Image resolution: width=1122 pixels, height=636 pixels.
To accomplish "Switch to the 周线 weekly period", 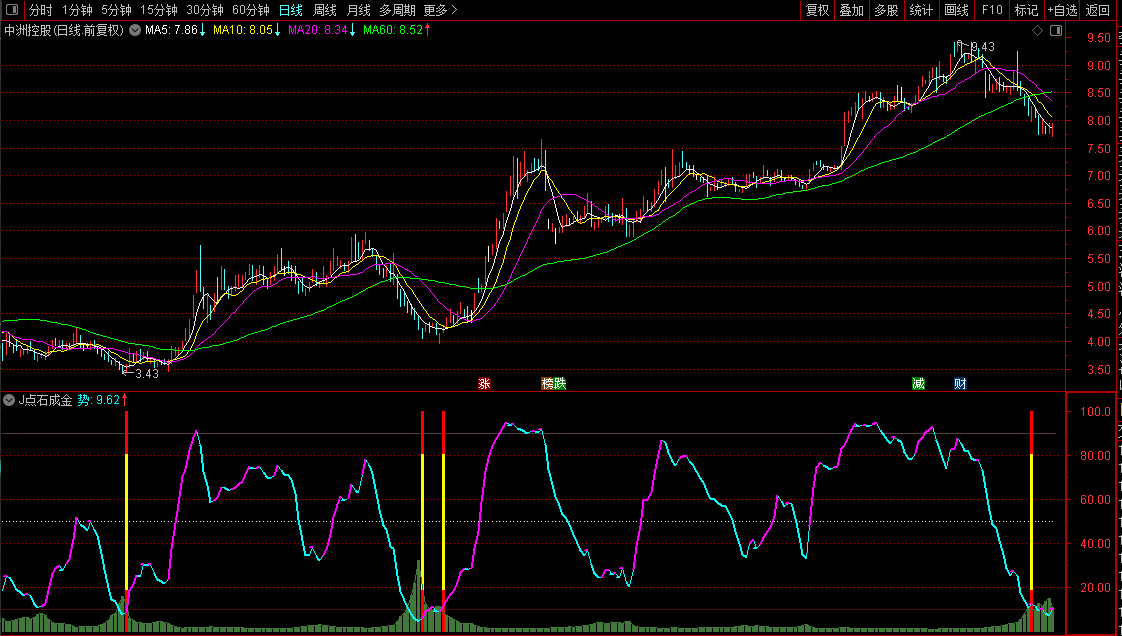I will coord(325,10).
